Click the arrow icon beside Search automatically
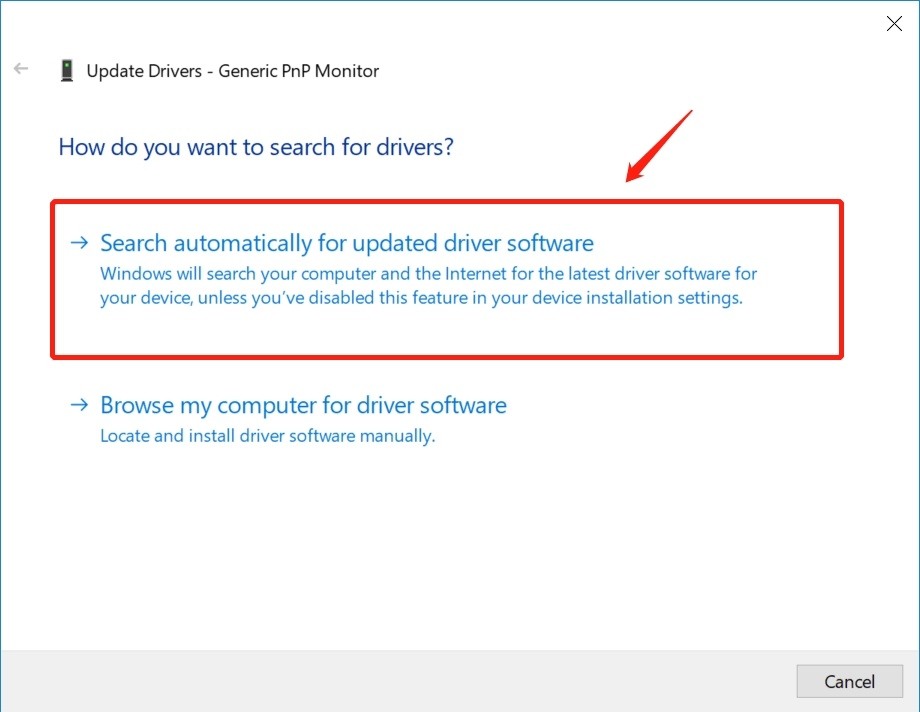The image size is (920, 712). pos(79,243)
